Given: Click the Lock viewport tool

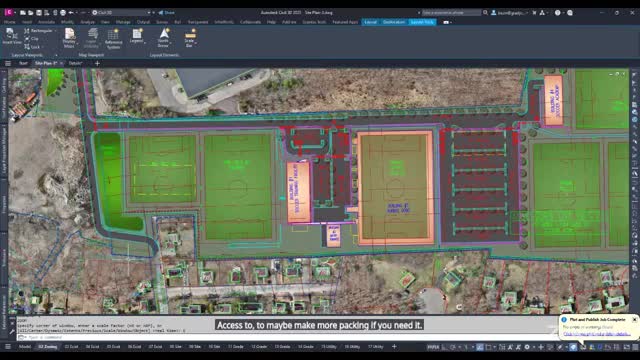Looking at the screenshot, I should pyautogui.click(x=32, y=47).
